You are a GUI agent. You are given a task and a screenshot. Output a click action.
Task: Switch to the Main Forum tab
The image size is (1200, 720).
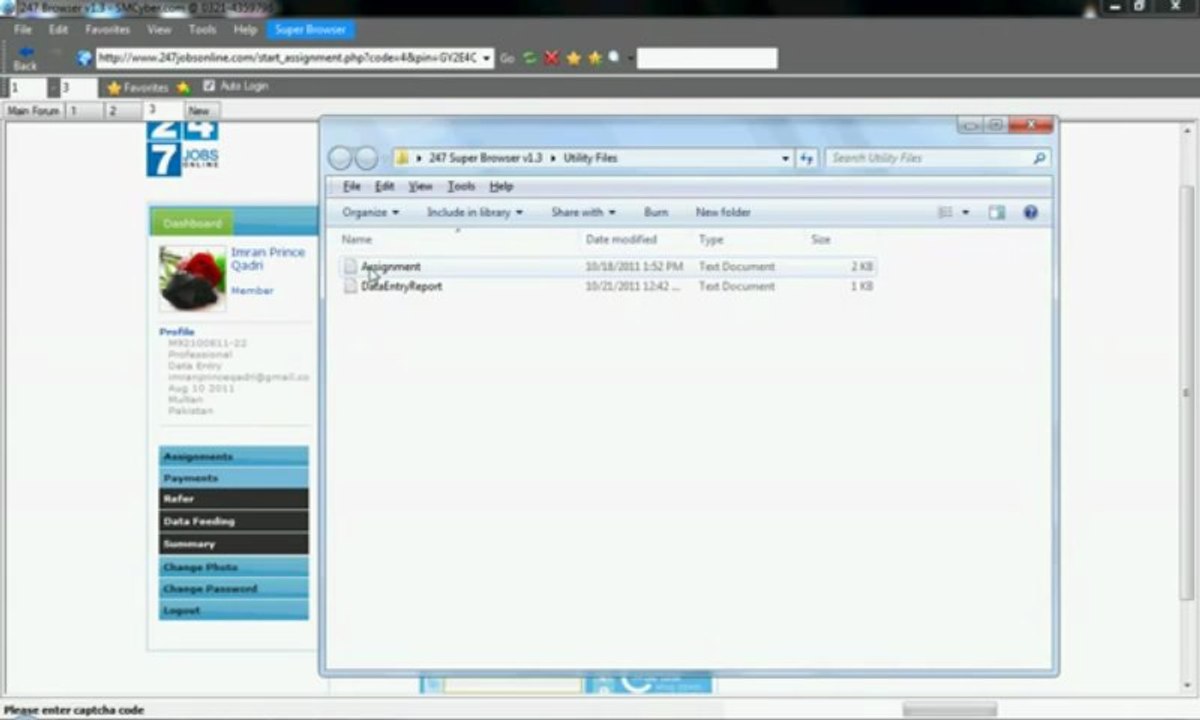click(33, 111)
